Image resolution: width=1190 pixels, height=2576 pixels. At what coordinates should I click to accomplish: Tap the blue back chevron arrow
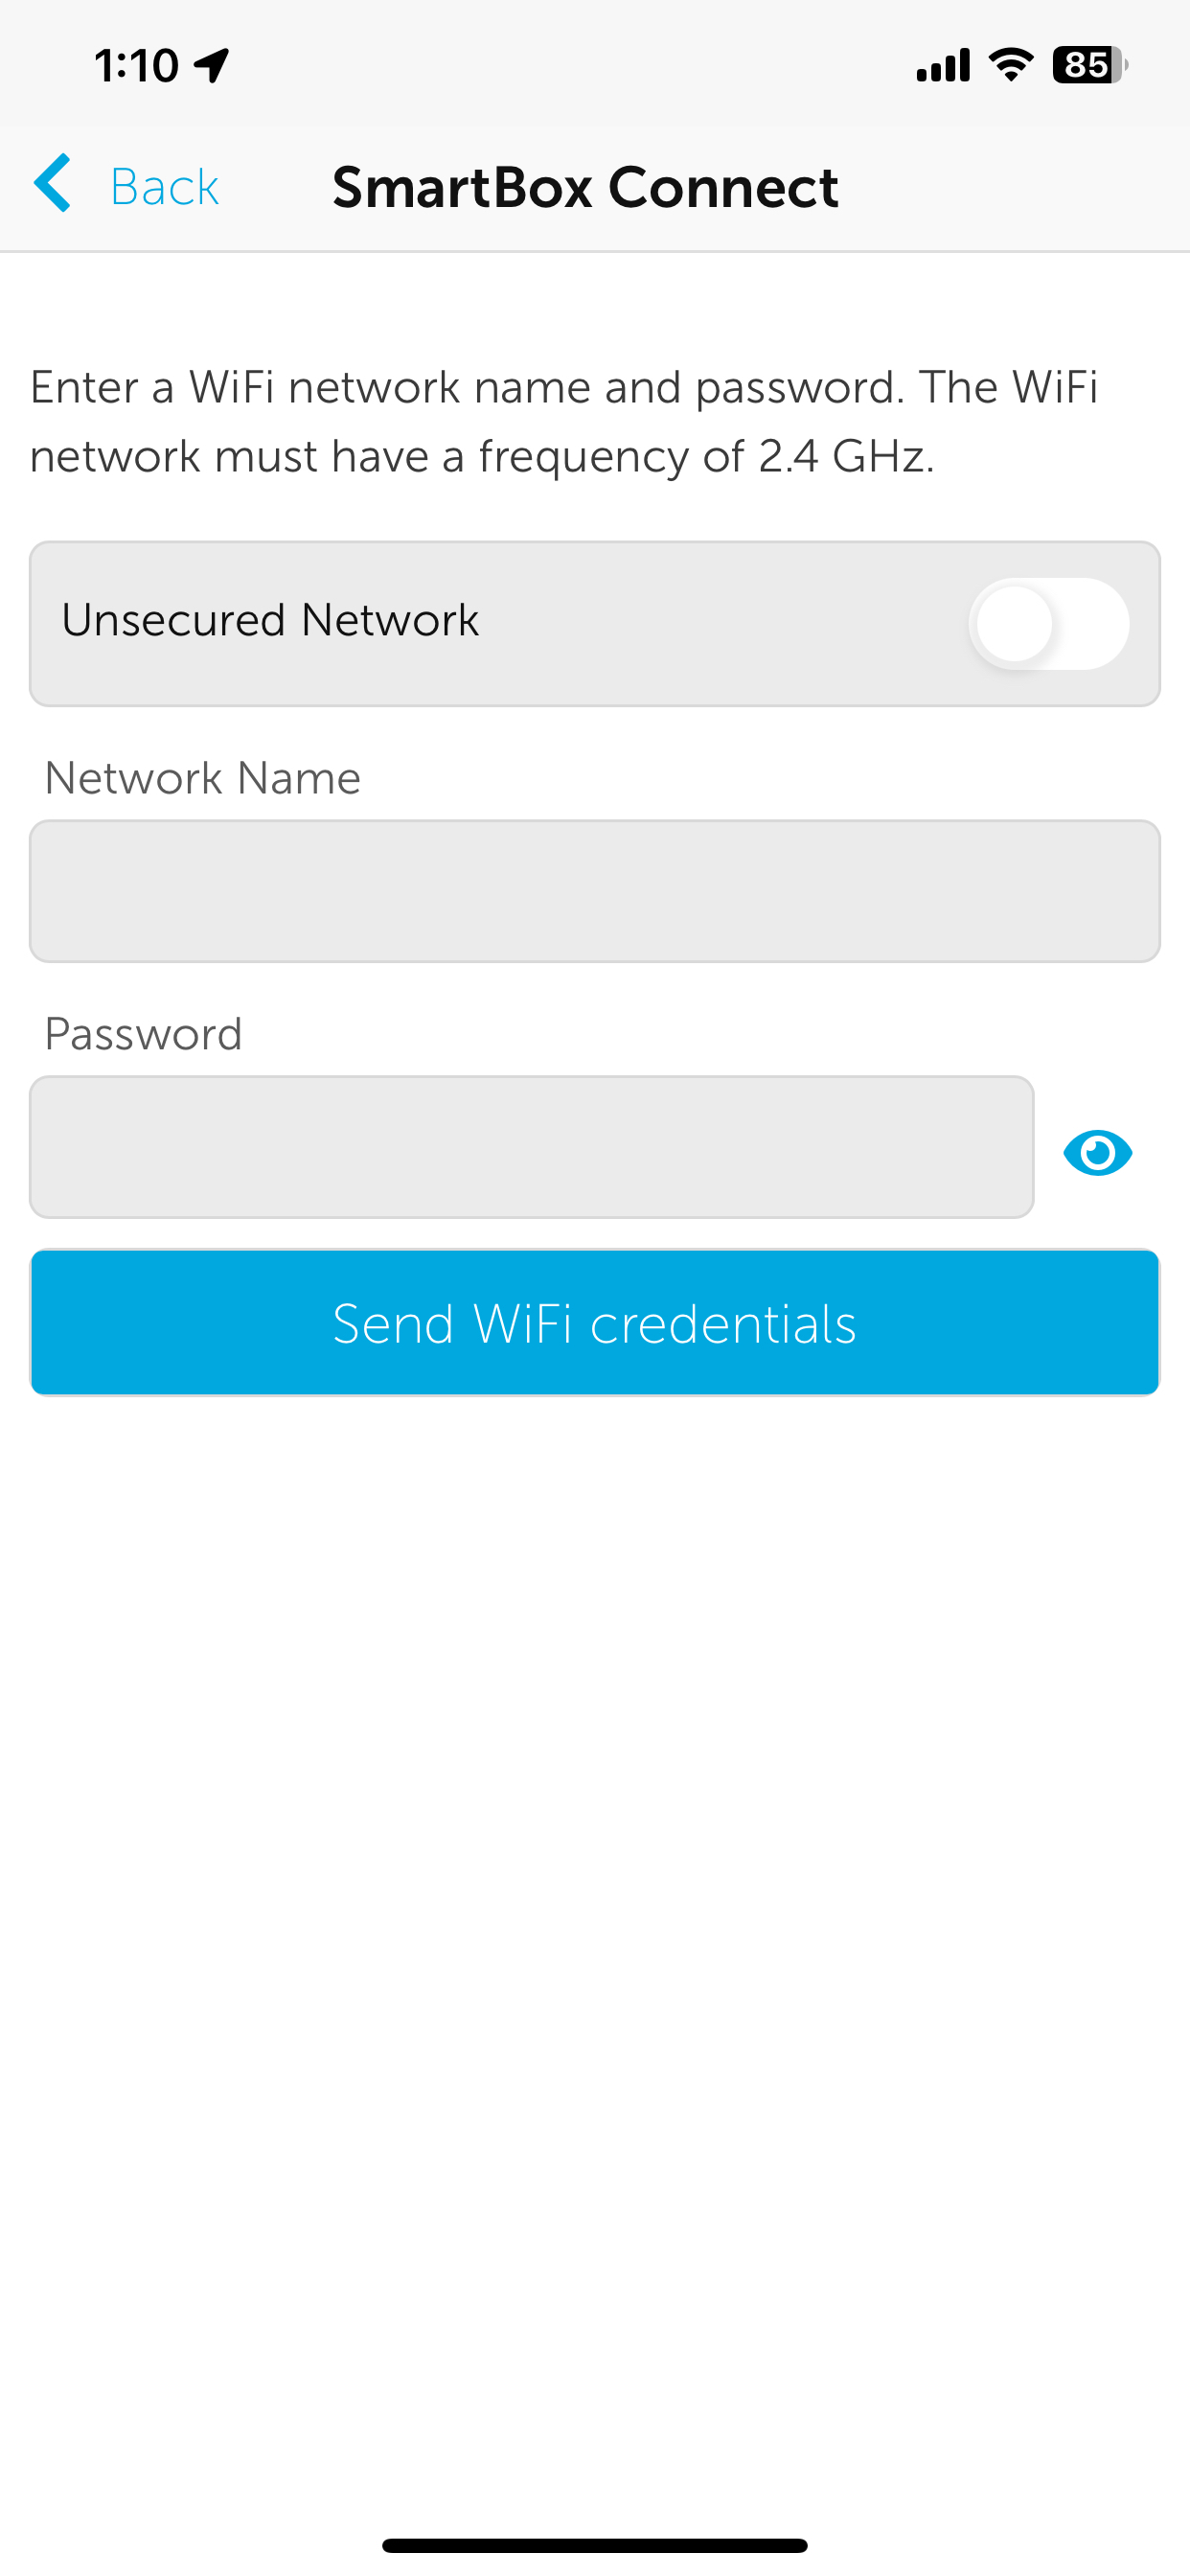(x=52, y=184)
